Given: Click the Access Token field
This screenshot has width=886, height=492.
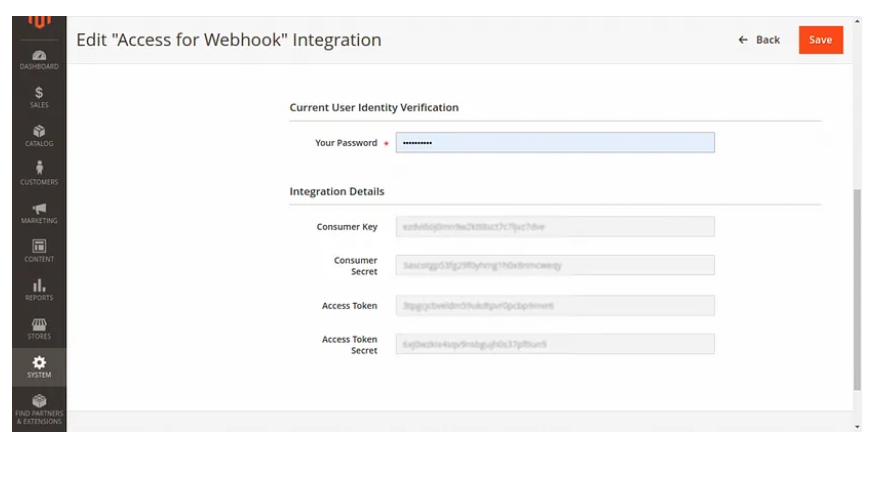Looking at the screenshot, I should pos(555,305).
